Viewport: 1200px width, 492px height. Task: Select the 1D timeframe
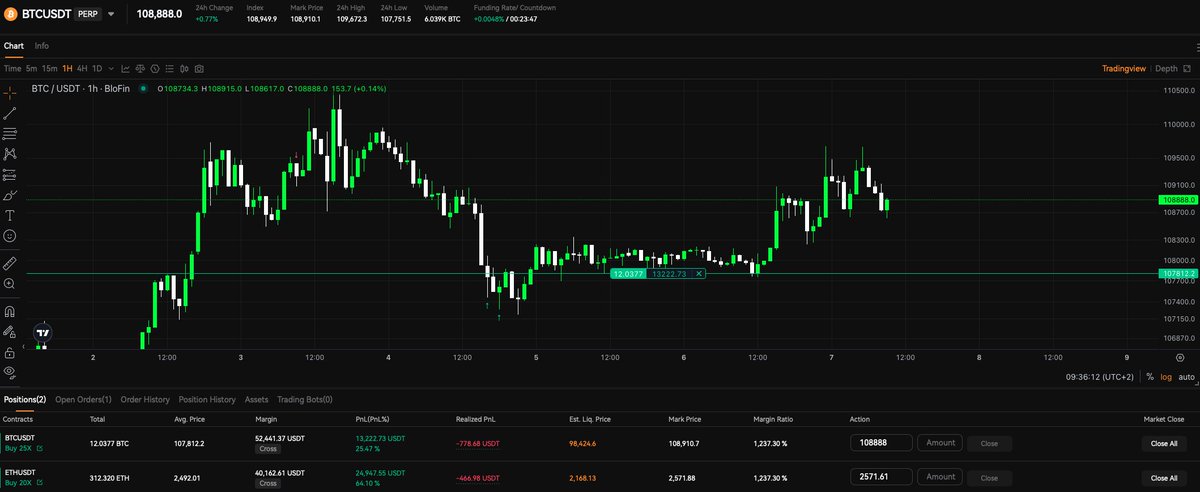coord(97,69)
